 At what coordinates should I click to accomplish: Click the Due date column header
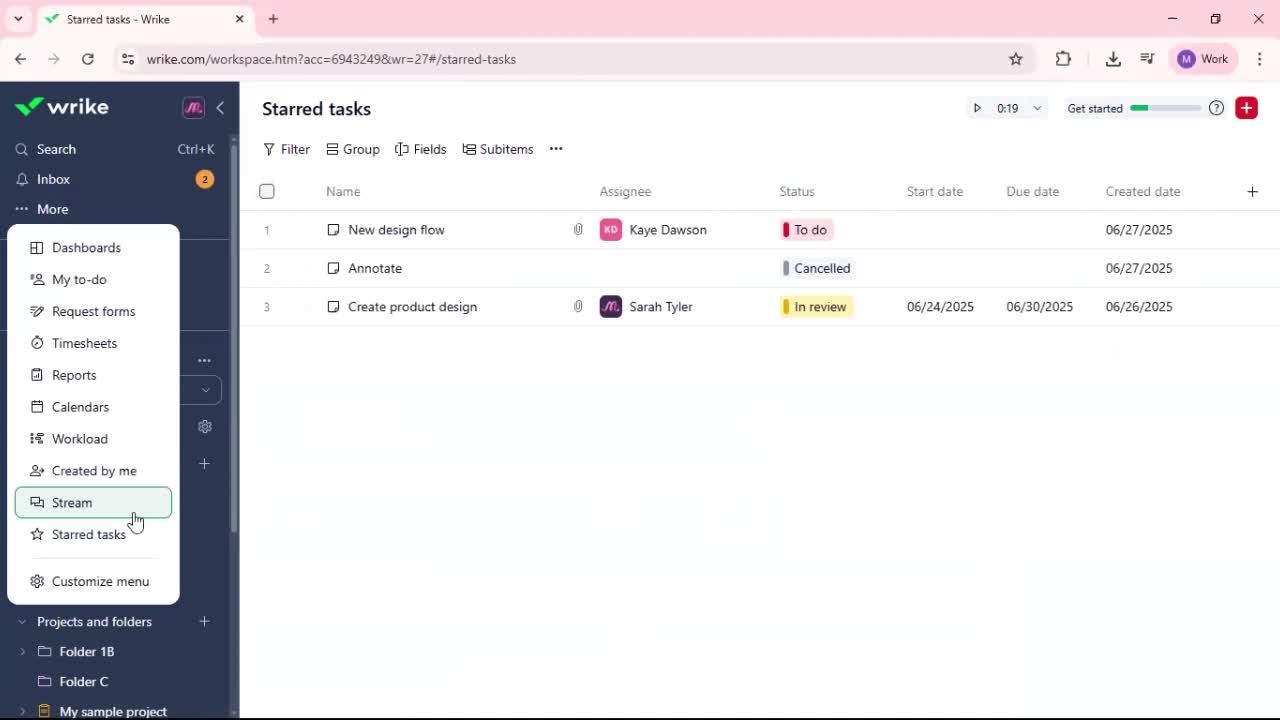point(1032,191)
